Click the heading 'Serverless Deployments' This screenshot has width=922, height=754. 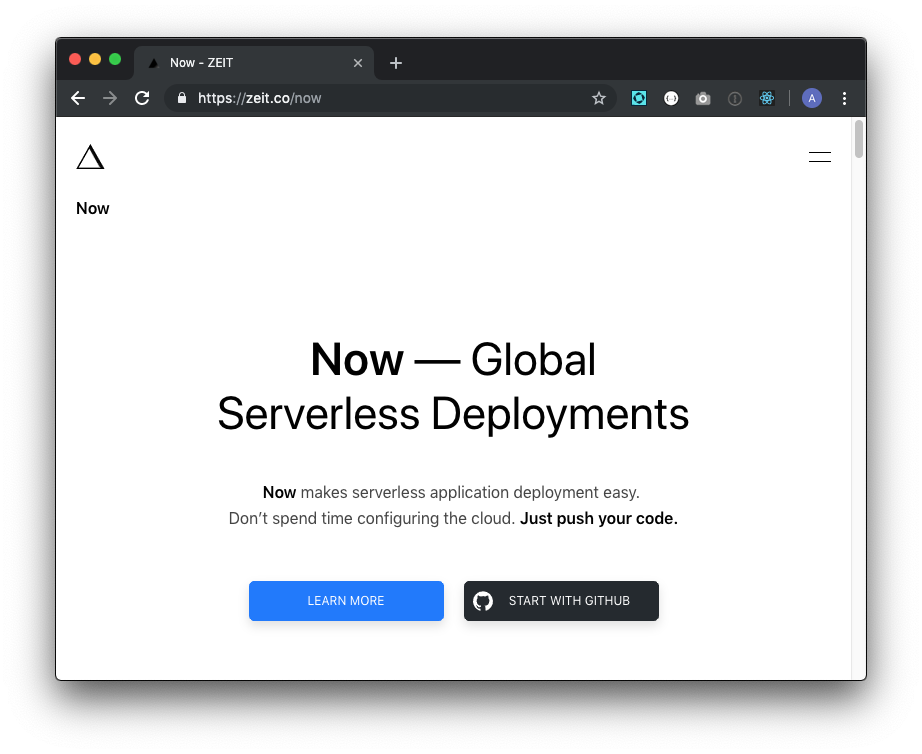pyautogui.click(x=453, y=413)
